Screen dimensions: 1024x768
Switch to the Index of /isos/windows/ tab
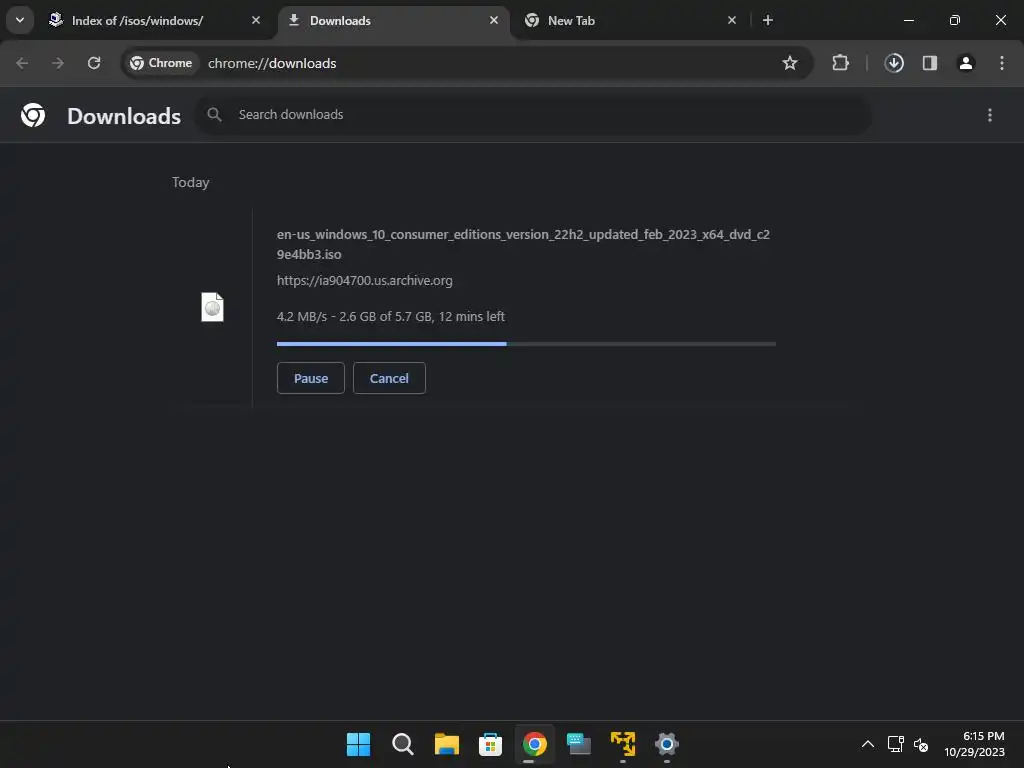(155, 20)
